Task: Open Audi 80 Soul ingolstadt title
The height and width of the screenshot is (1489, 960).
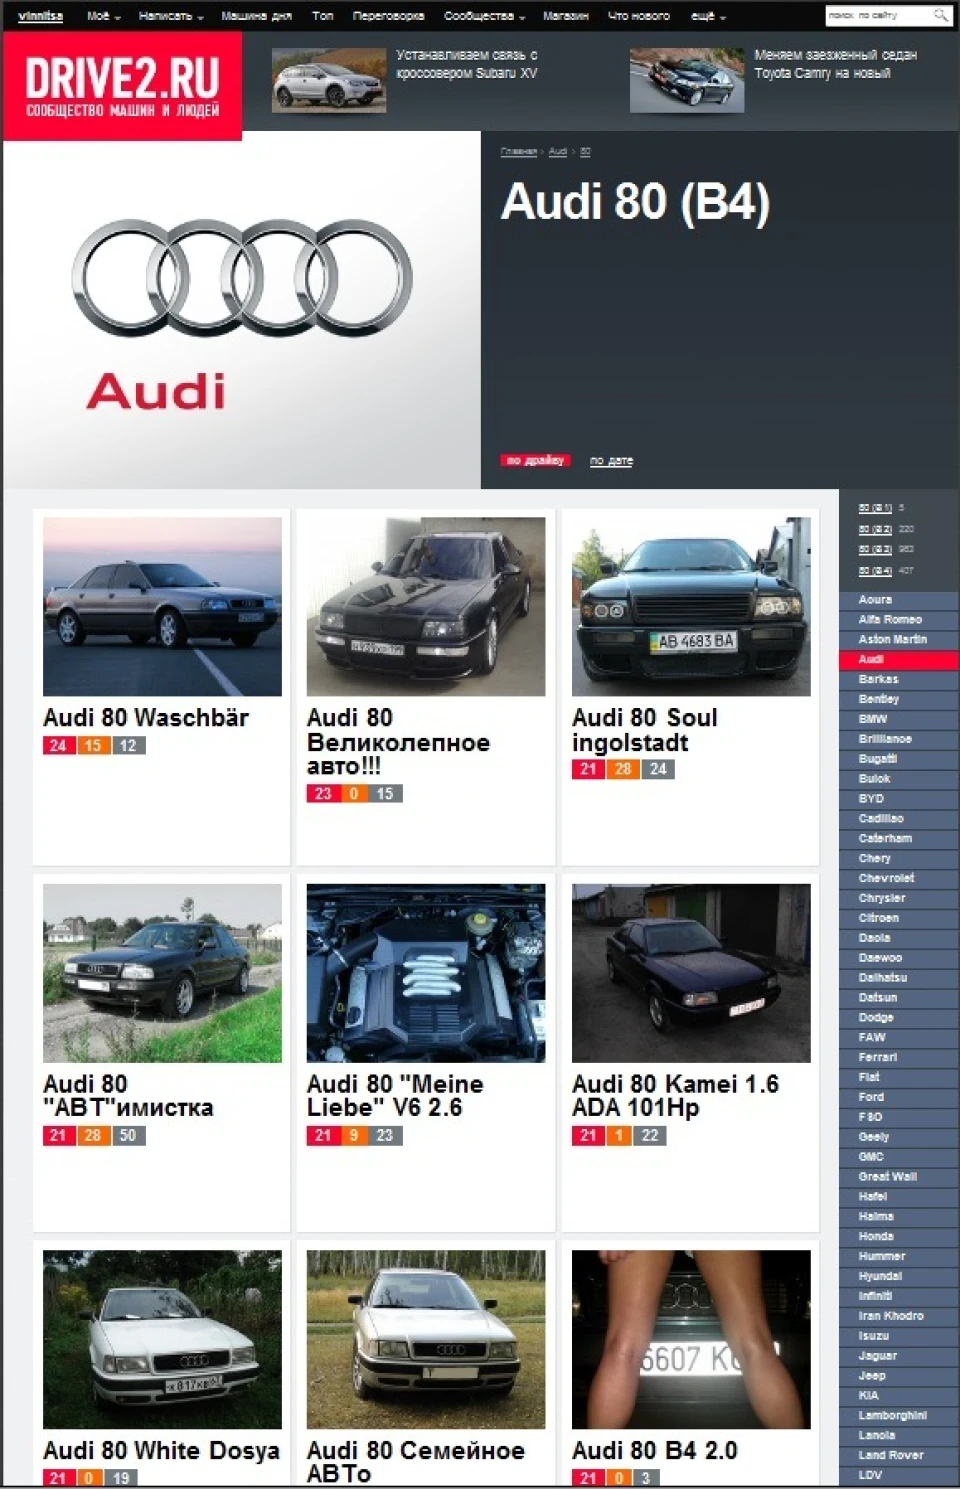Action: pos(645,730)
